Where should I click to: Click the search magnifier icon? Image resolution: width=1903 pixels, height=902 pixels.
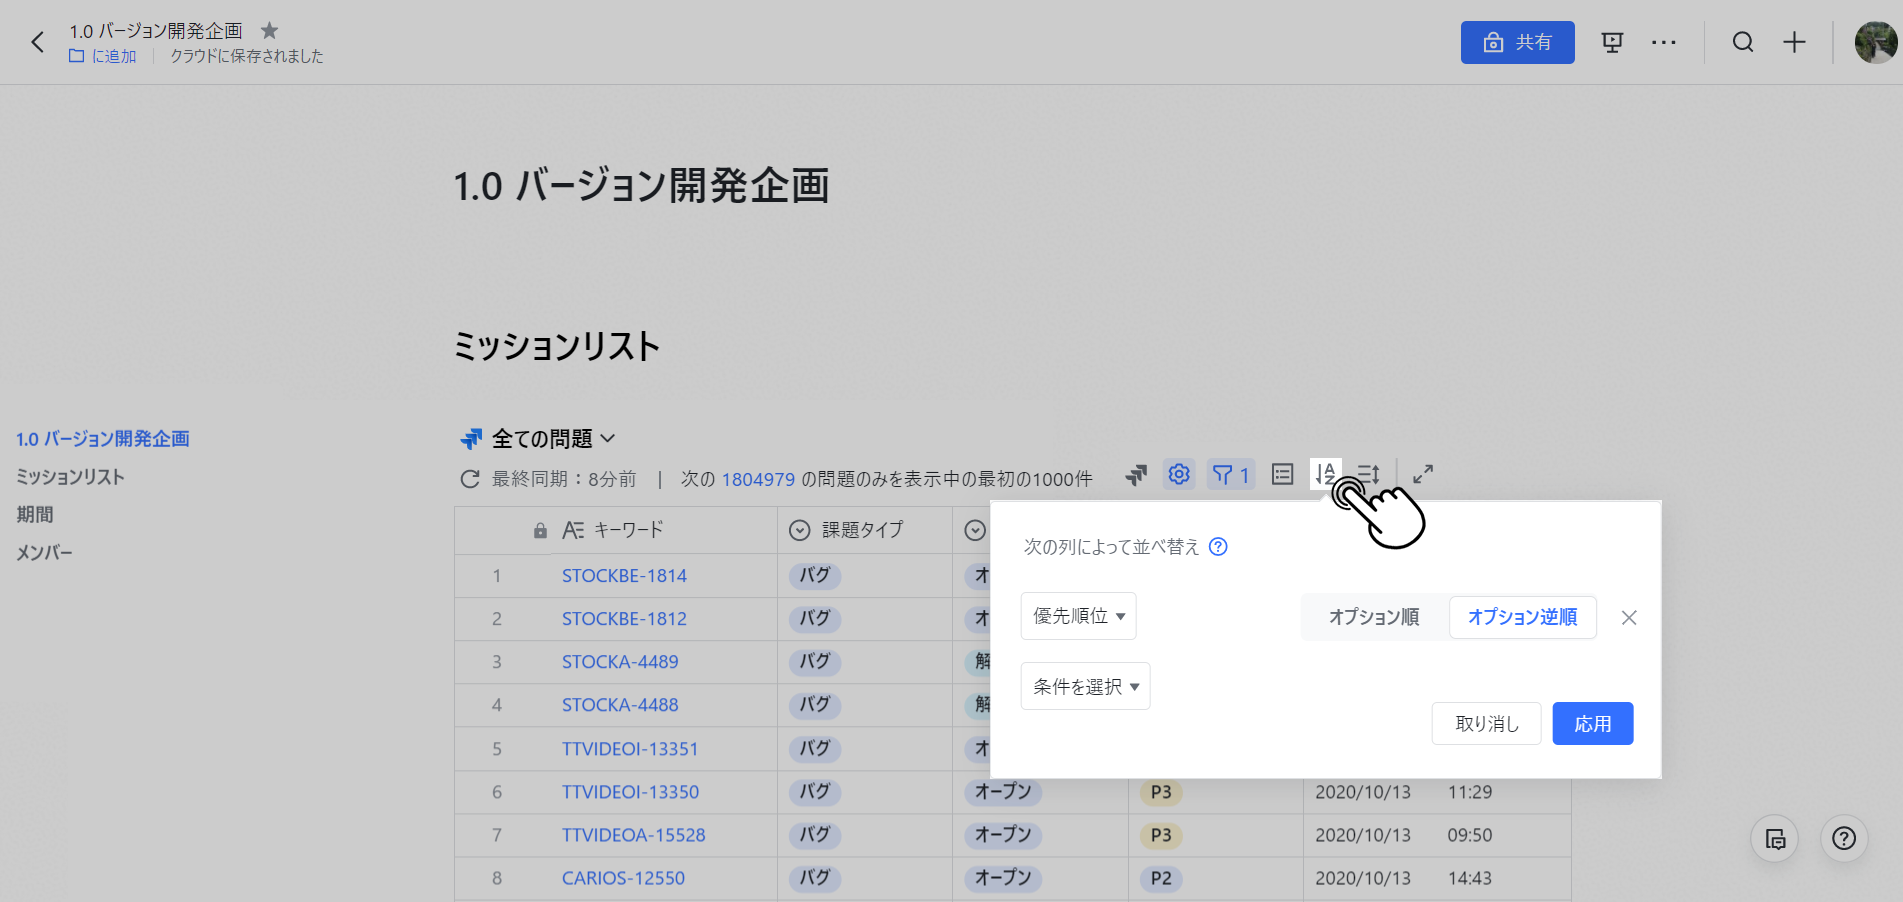point(1742,42)
